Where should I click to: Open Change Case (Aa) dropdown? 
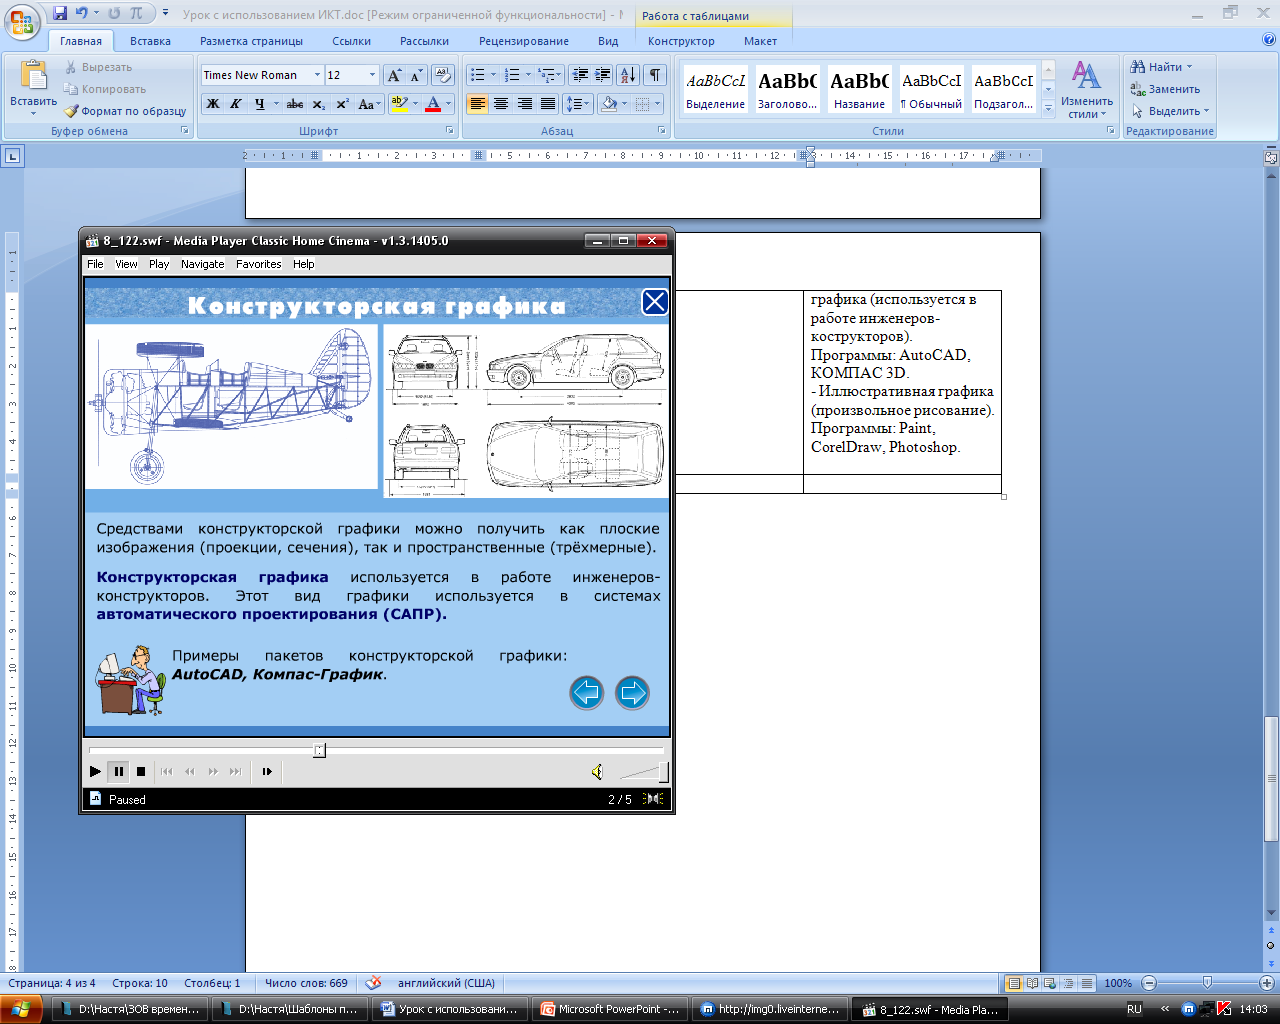click(x=368, y=104)
